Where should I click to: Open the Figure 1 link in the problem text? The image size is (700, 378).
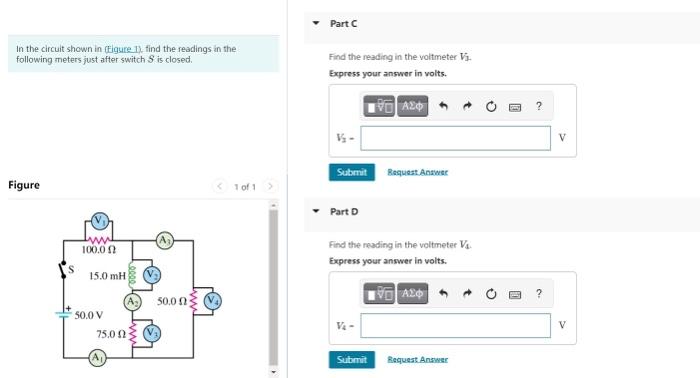pyautogui.click(x=123, y=49)
